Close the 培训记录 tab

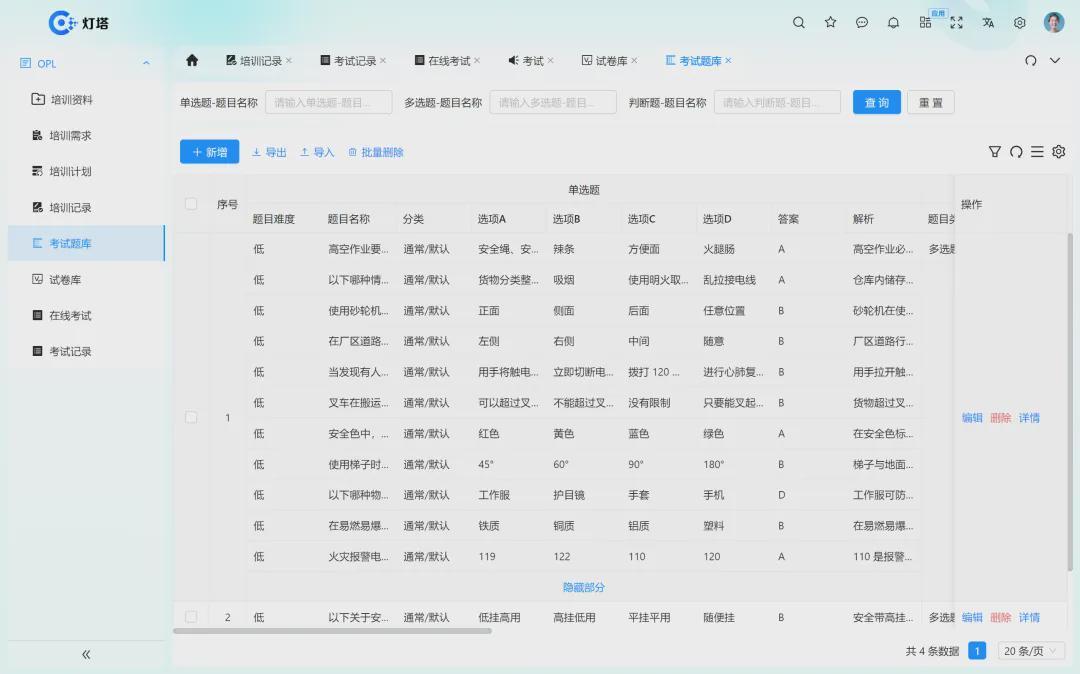(x=289, y=61)
